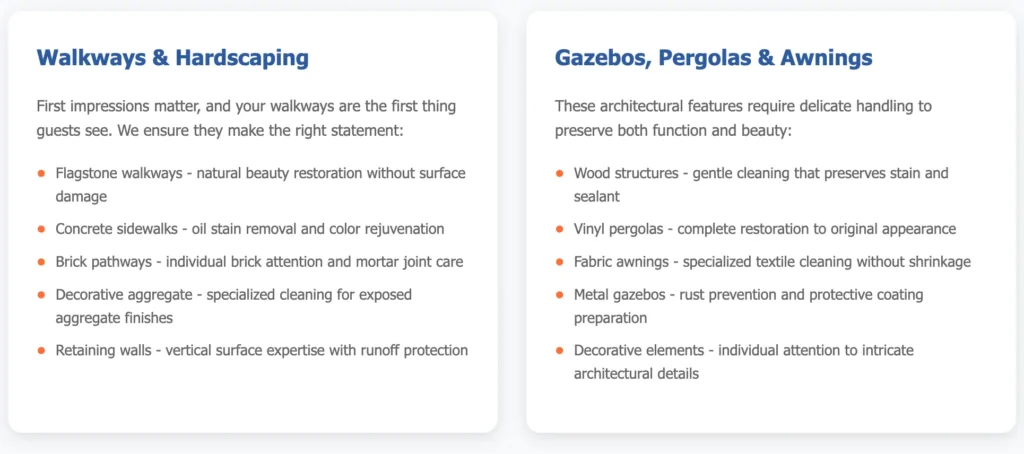Select the orange bullet next to Concrete sidewalks
The width and height of the screenshot is (1024, 454).
(x=41, y=229)
